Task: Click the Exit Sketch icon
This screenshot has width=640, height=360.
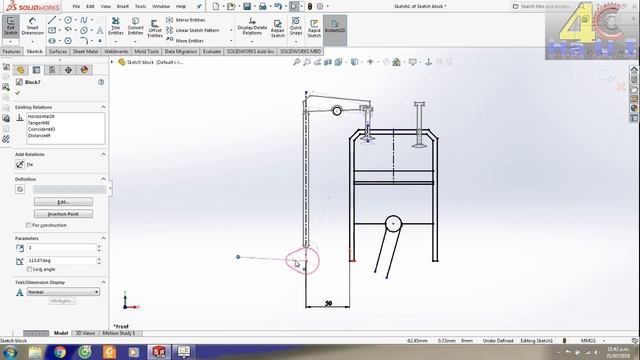Action: [11, 26]
